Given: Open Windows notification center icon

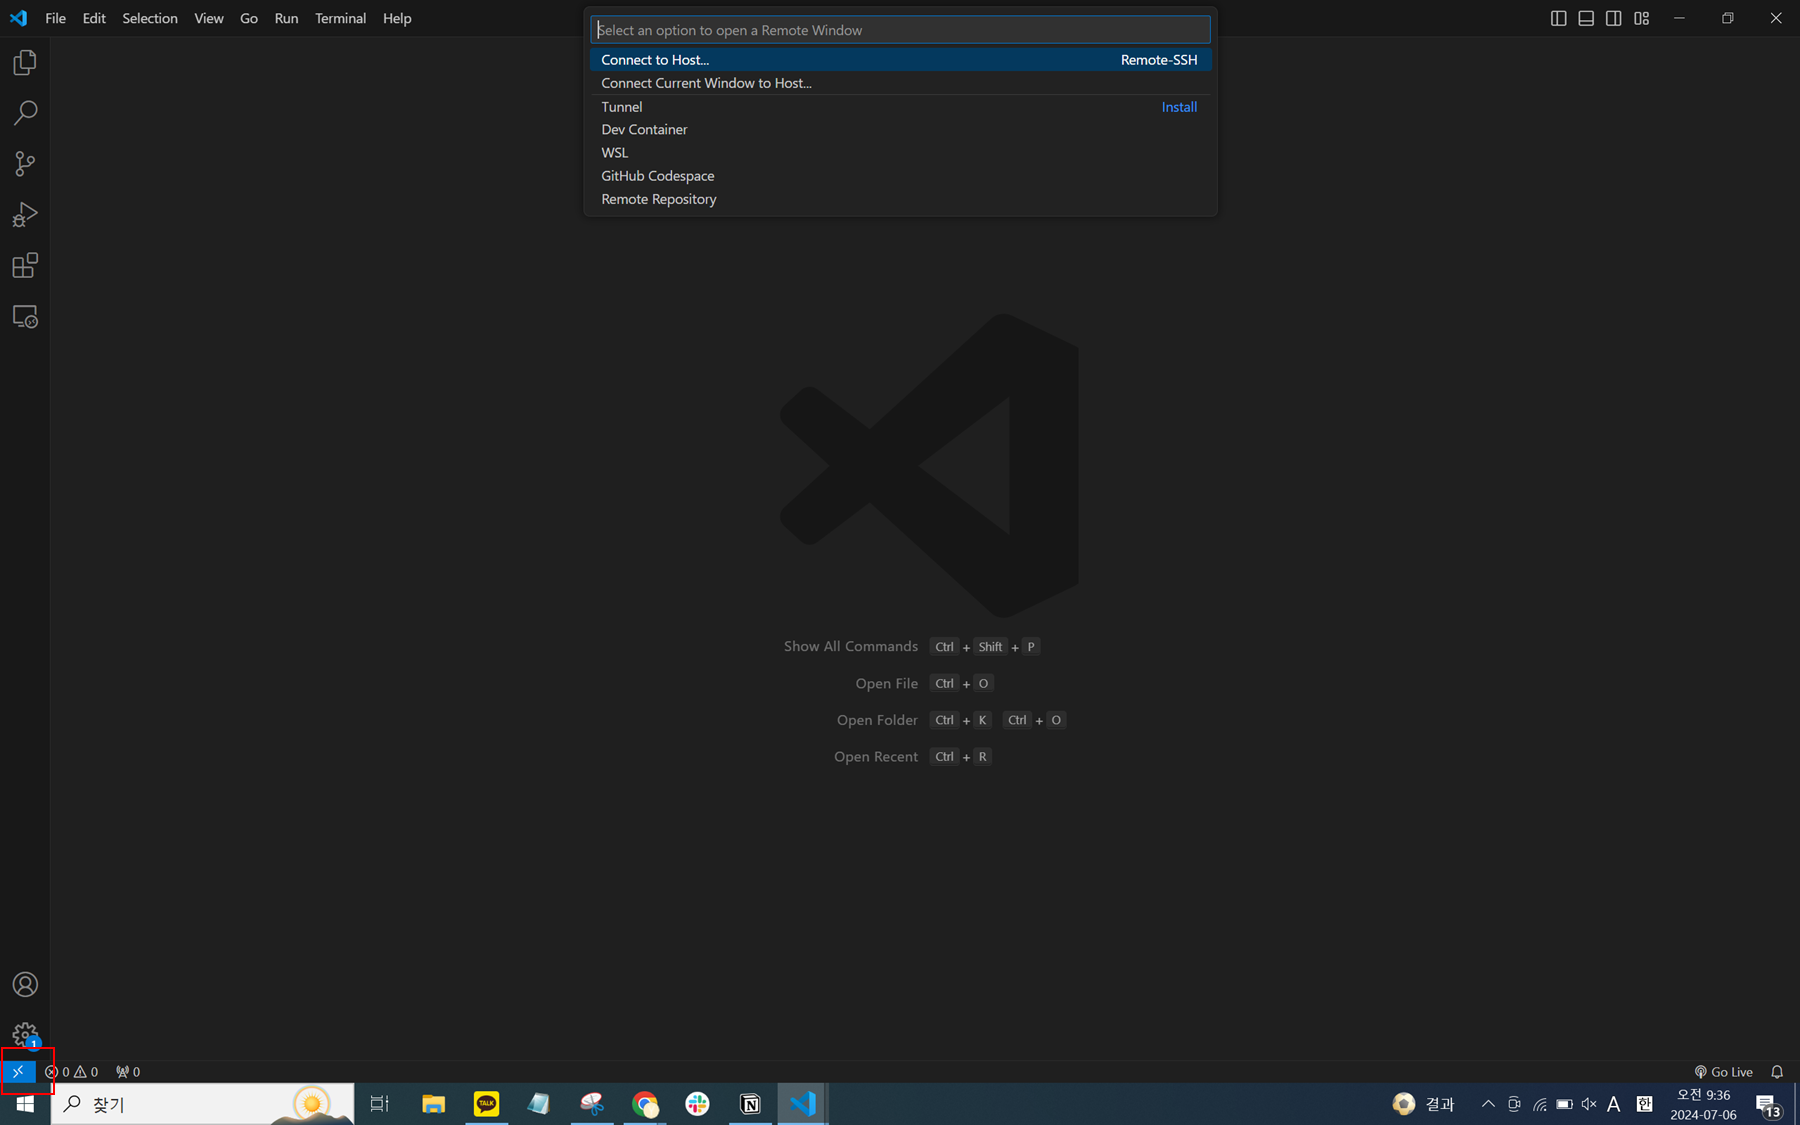Looking at the screenshot, I should coord(1769,1104).
